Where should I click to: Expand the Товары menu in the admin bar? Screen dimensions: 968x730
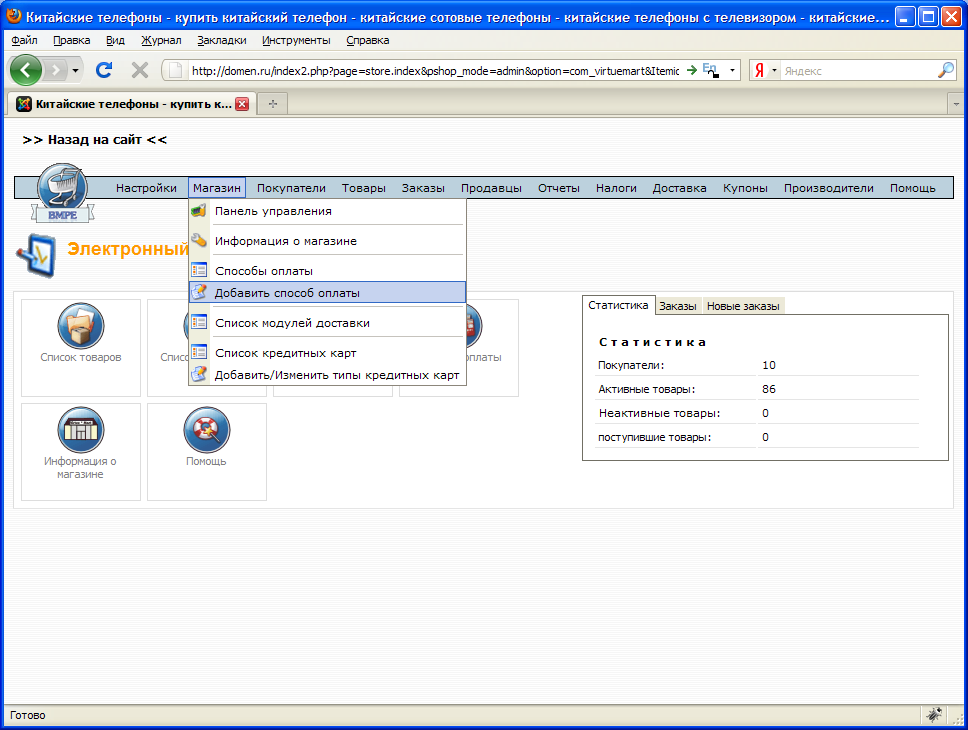tap(363, 188)
